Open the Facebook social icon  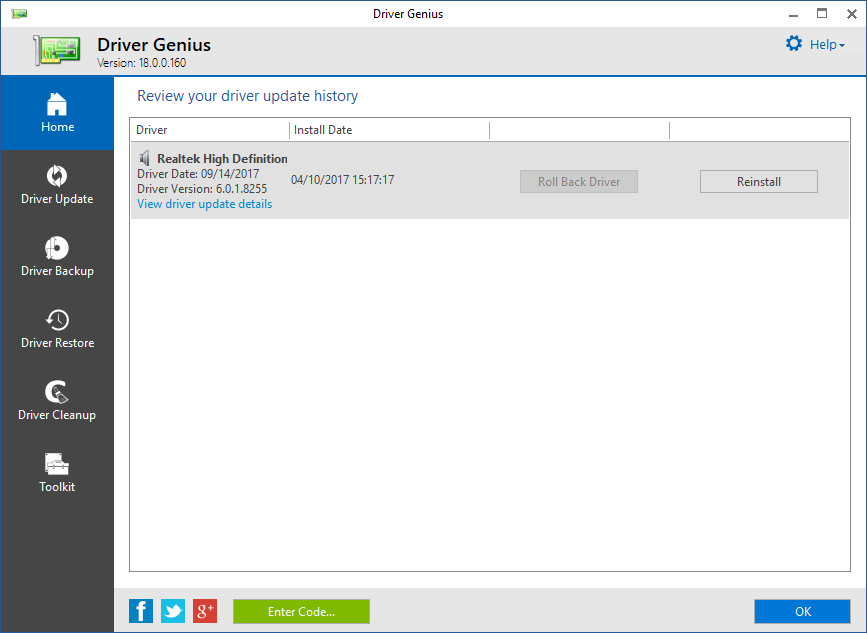point(141,611)
